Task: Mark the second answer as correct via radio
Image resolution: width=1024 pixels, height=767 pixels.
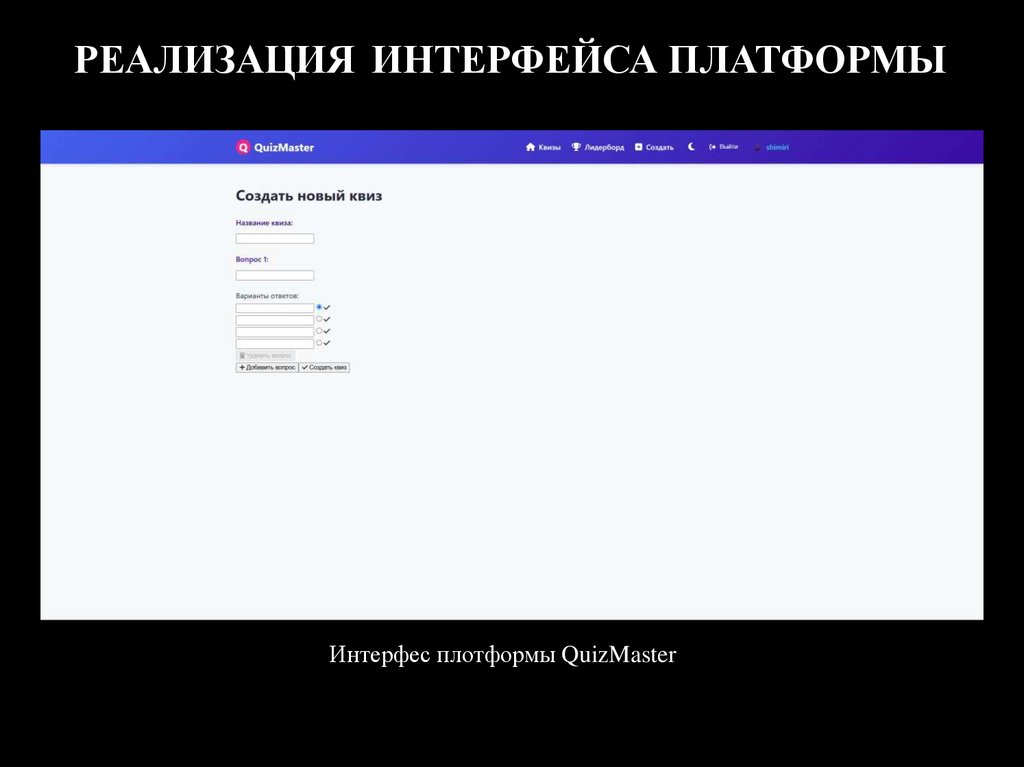Action: [319, 319]
